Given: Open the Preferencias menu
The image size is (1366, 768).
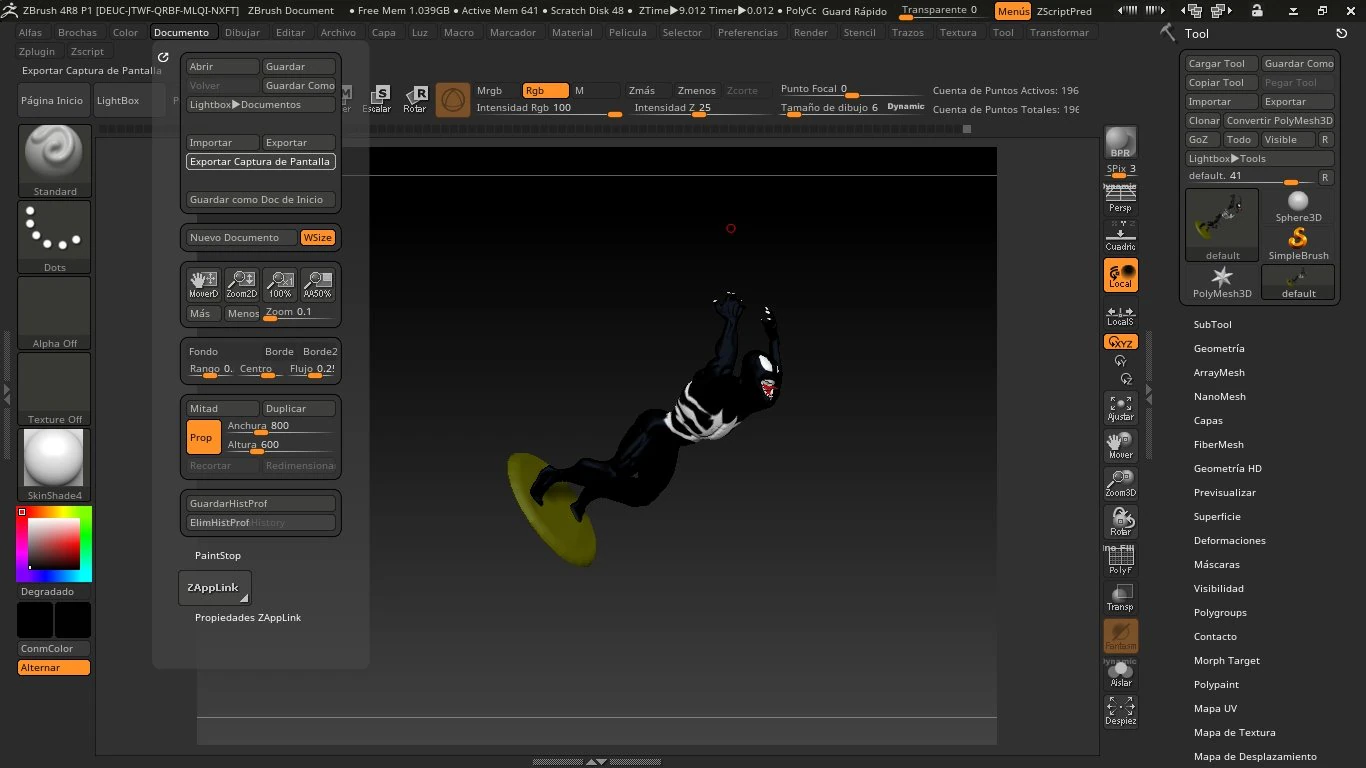Looking at the screenshot, I should tap(747, 33).
